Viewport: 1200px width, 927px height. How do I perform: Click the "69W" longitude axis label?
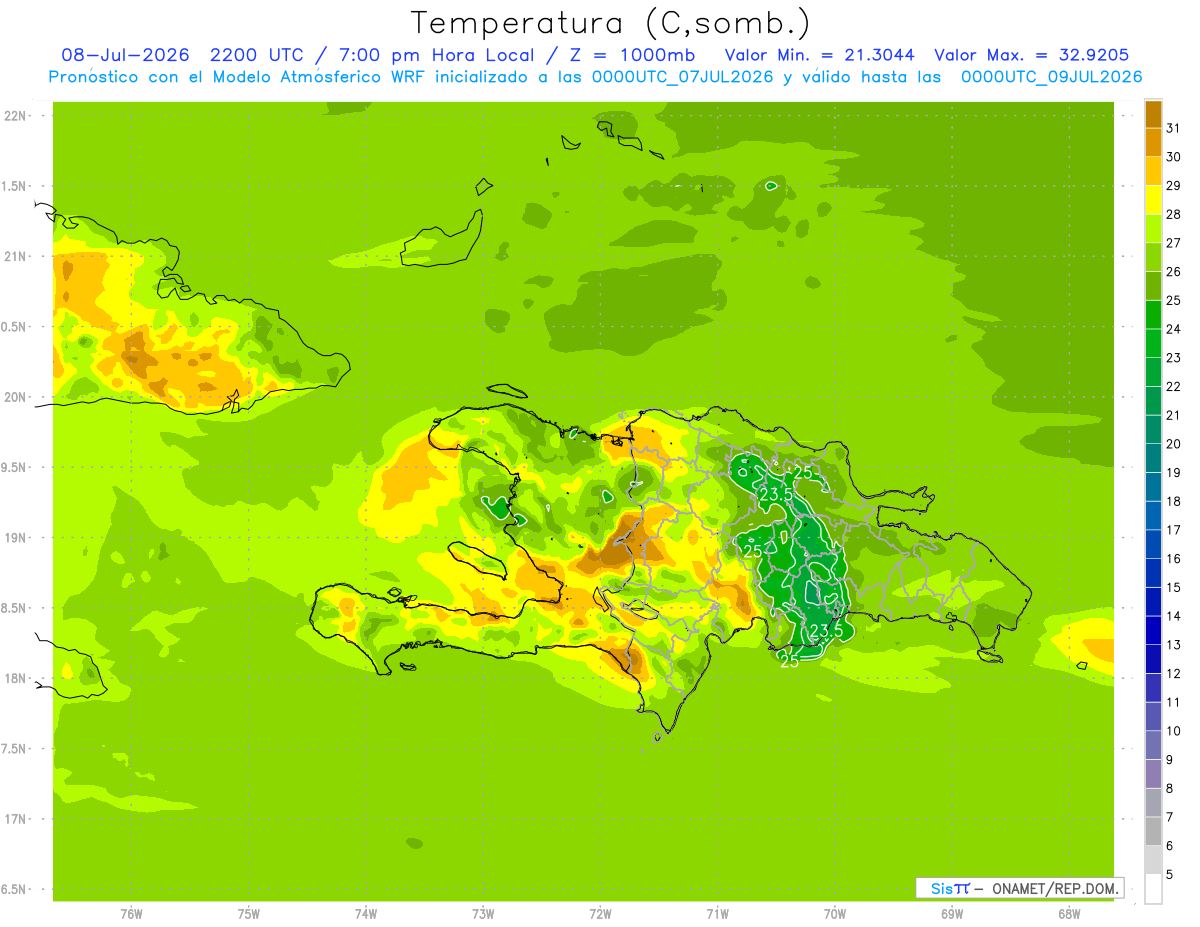click(952, 913)
